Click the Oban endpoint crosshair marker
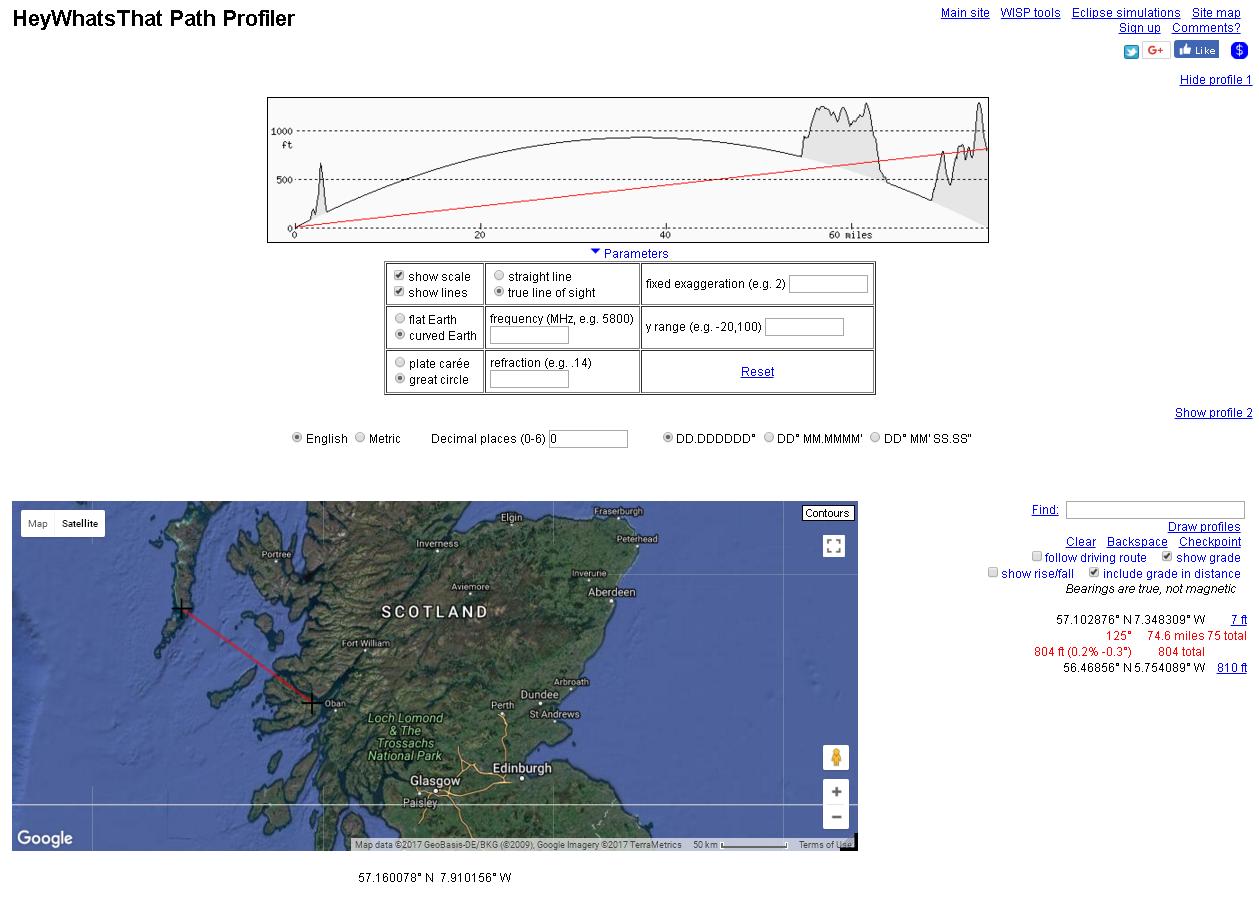 pyautogui.click(x=311, y=703)
